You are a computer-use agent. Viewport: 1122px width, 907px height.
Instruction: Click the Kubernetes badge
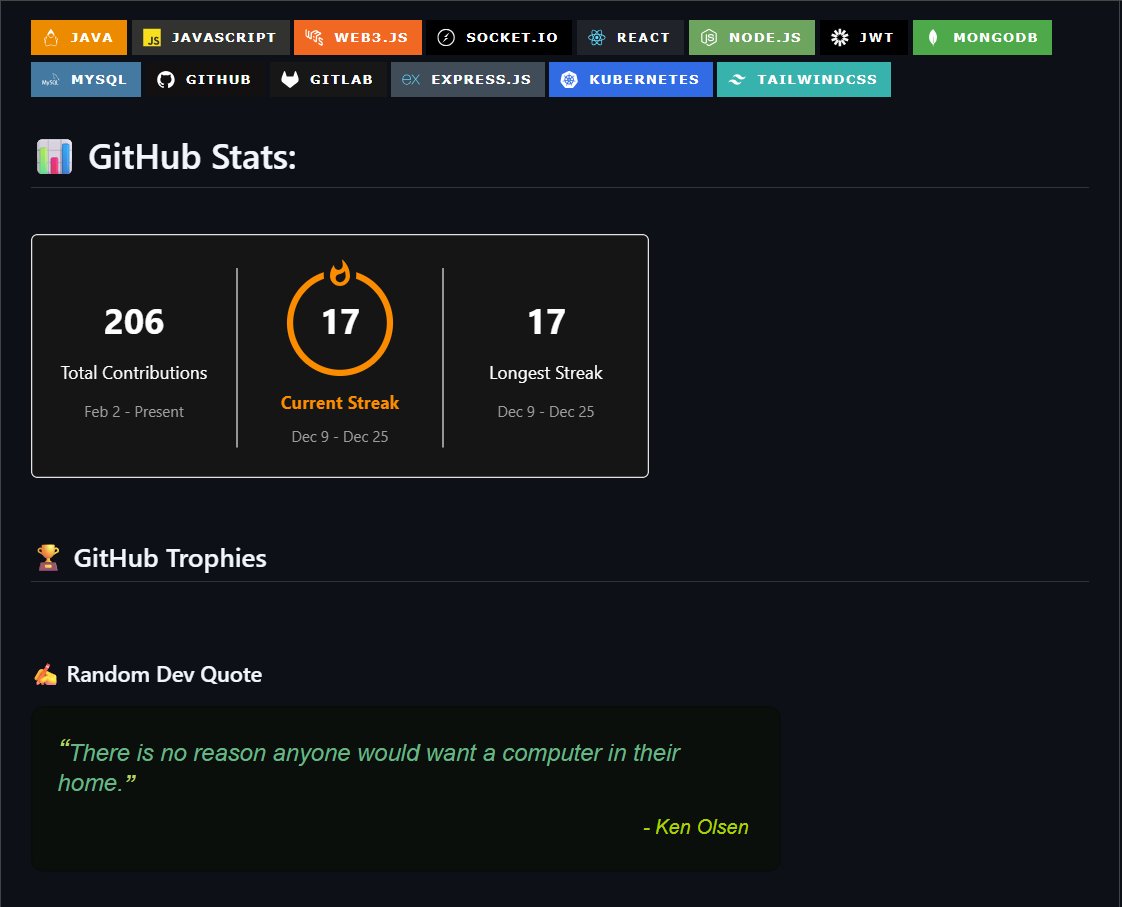pyautogui.click(x=630, y=79)
